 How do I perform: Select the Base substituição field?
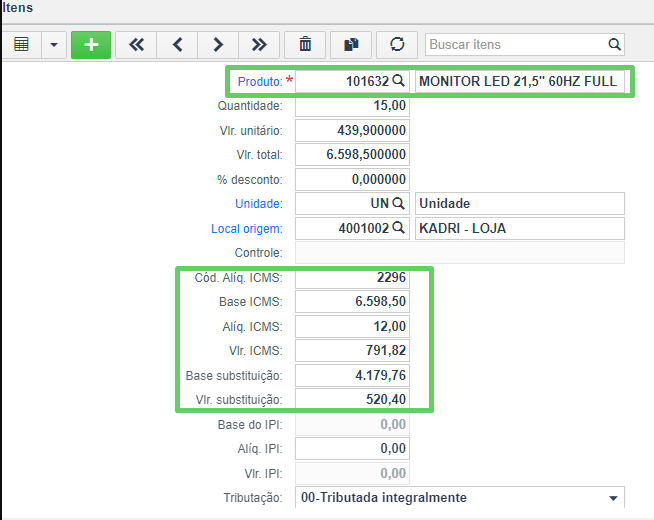[x=352, y=375]
